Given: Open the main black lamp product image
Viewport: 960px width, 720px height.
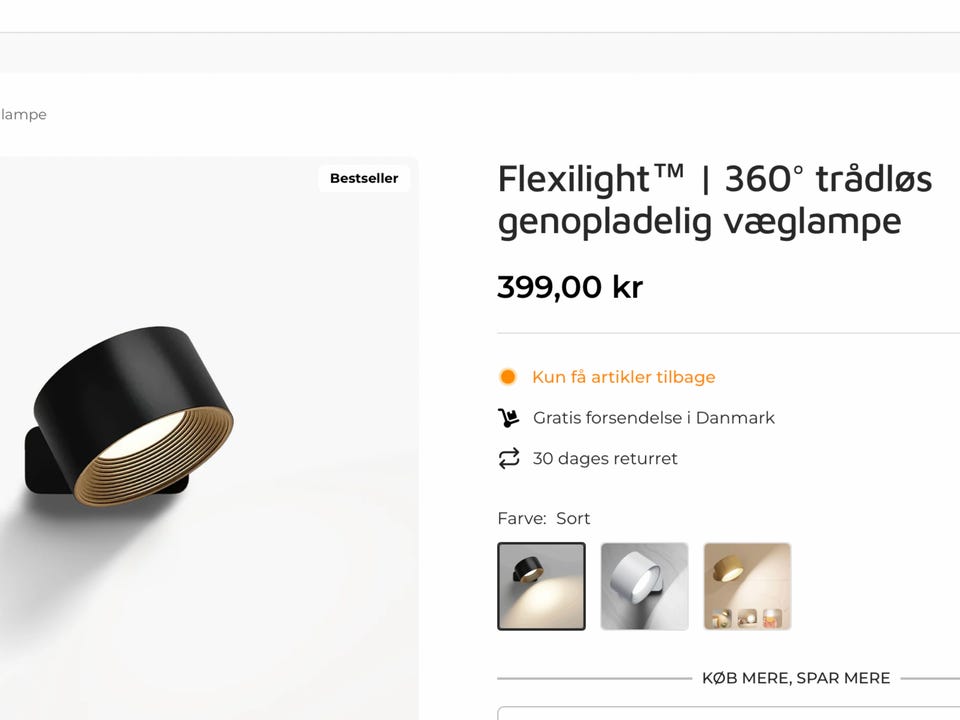Looking at the screenshot, I should pyautogui.click(x=208, y=438).
